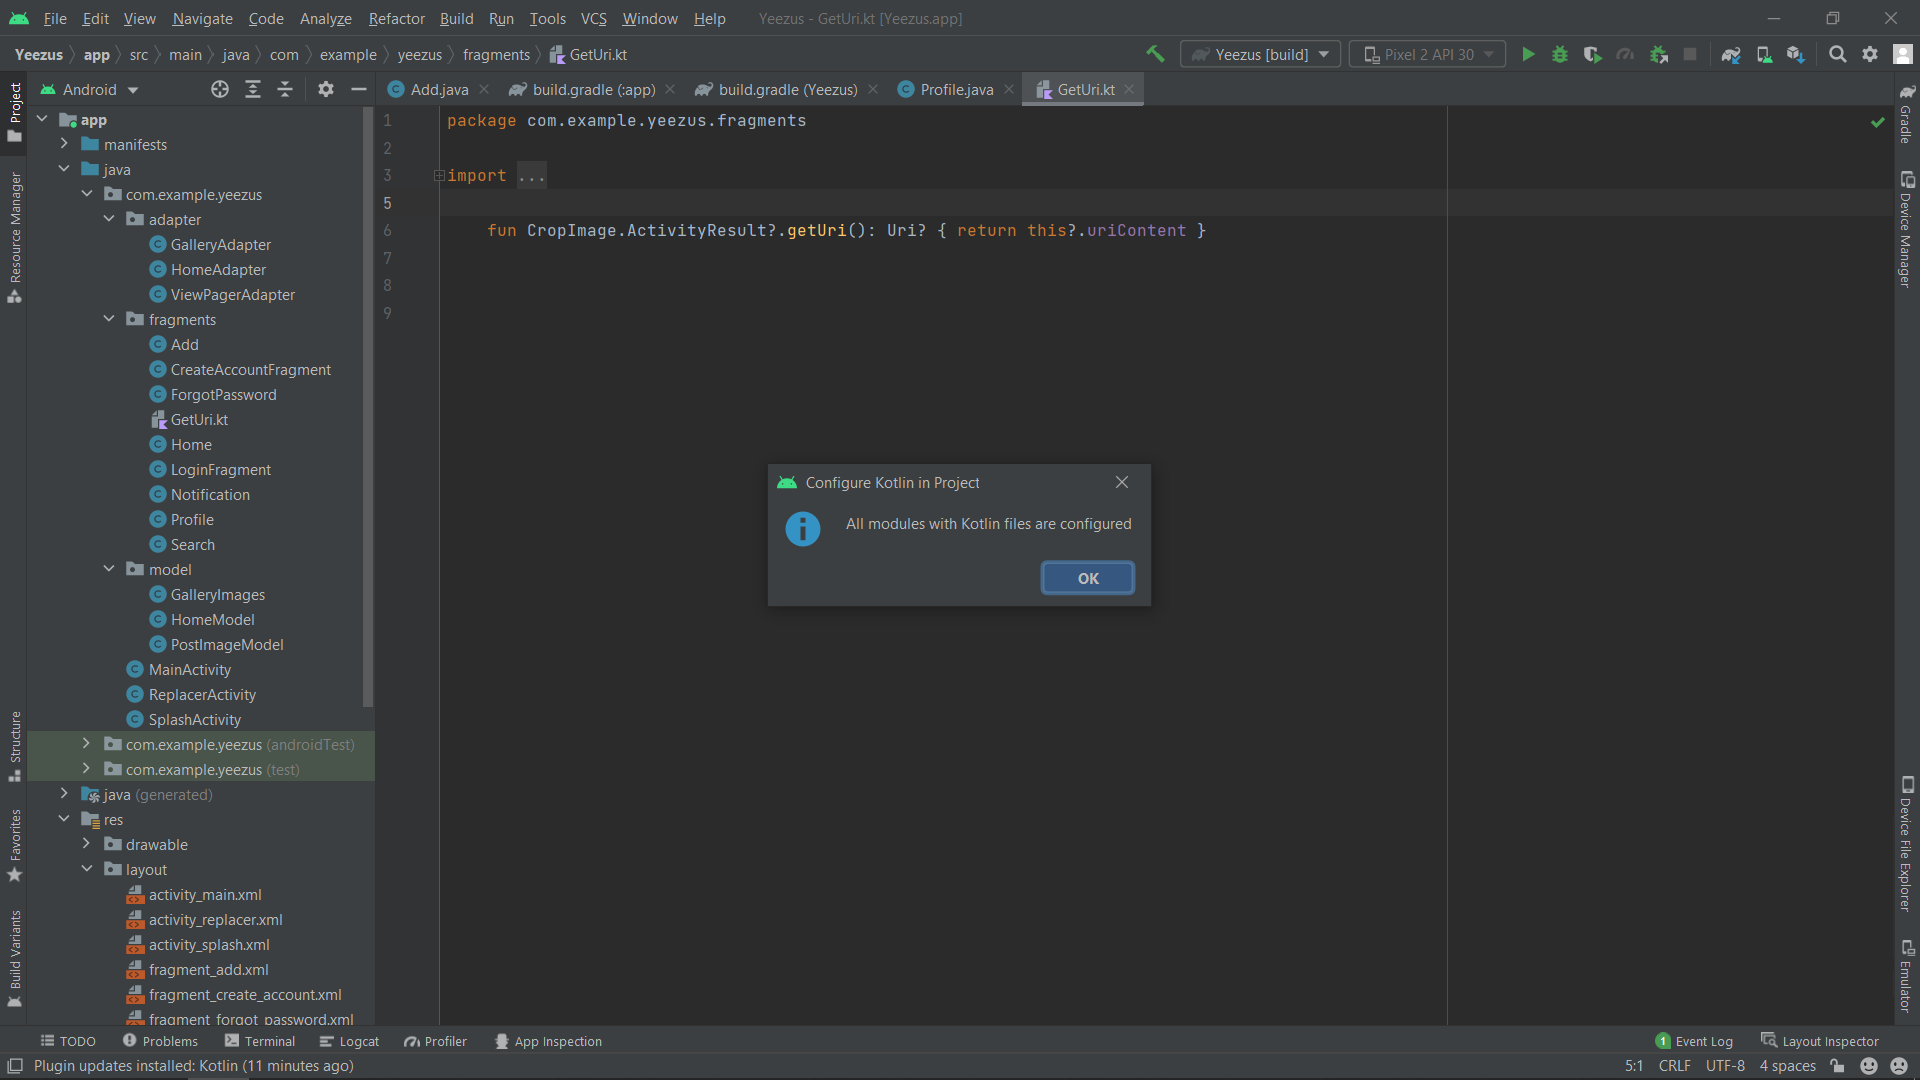
Task: Open the SDK Manager cube icon
Action: (x=1796, y=54)
